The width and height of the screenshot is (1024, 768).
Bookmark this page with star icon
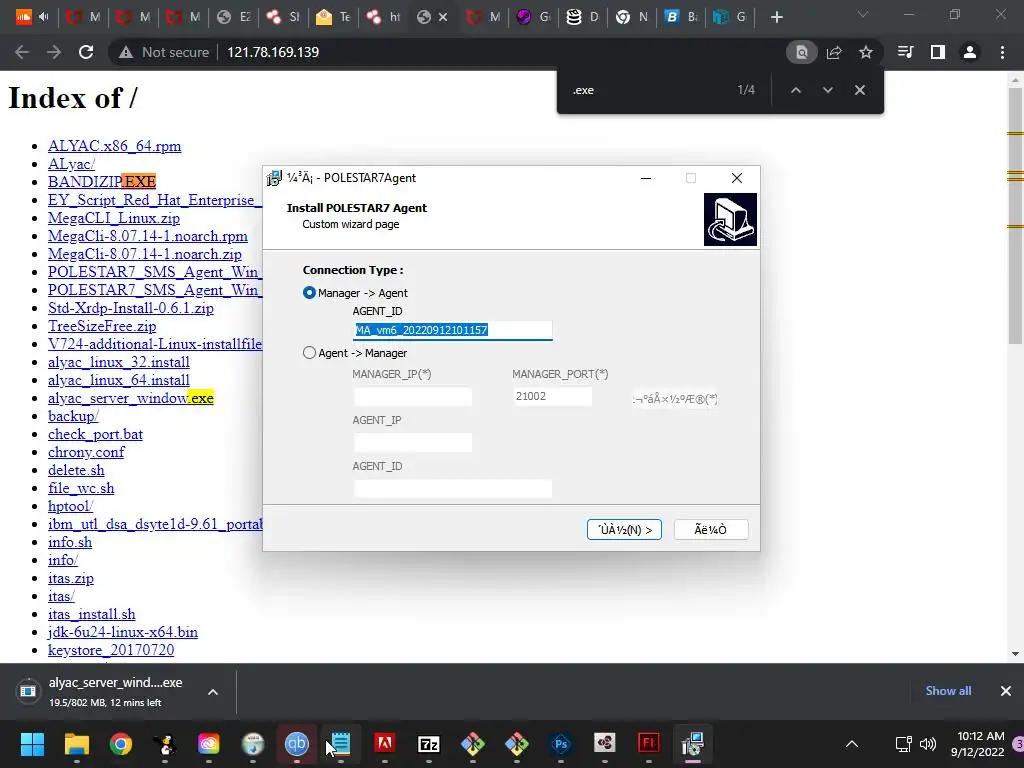click(x=866, y=52)
